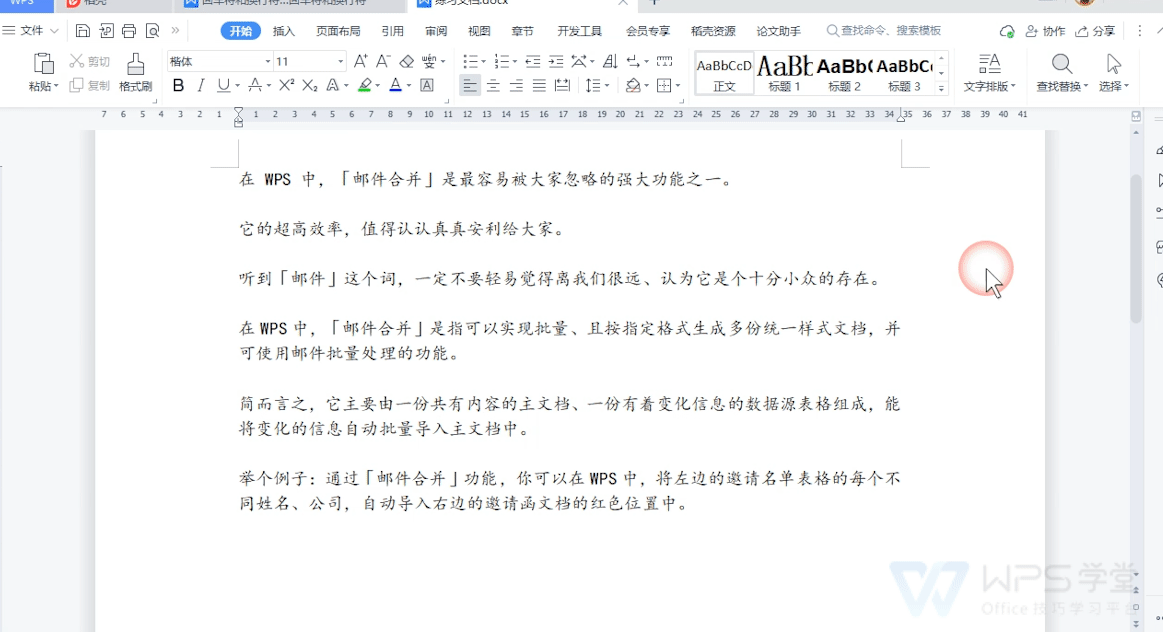Switch to the 审阅 tab
The height and width of the screenshot is (632, 1163).
pyautogui.click(x=436, y=31)
